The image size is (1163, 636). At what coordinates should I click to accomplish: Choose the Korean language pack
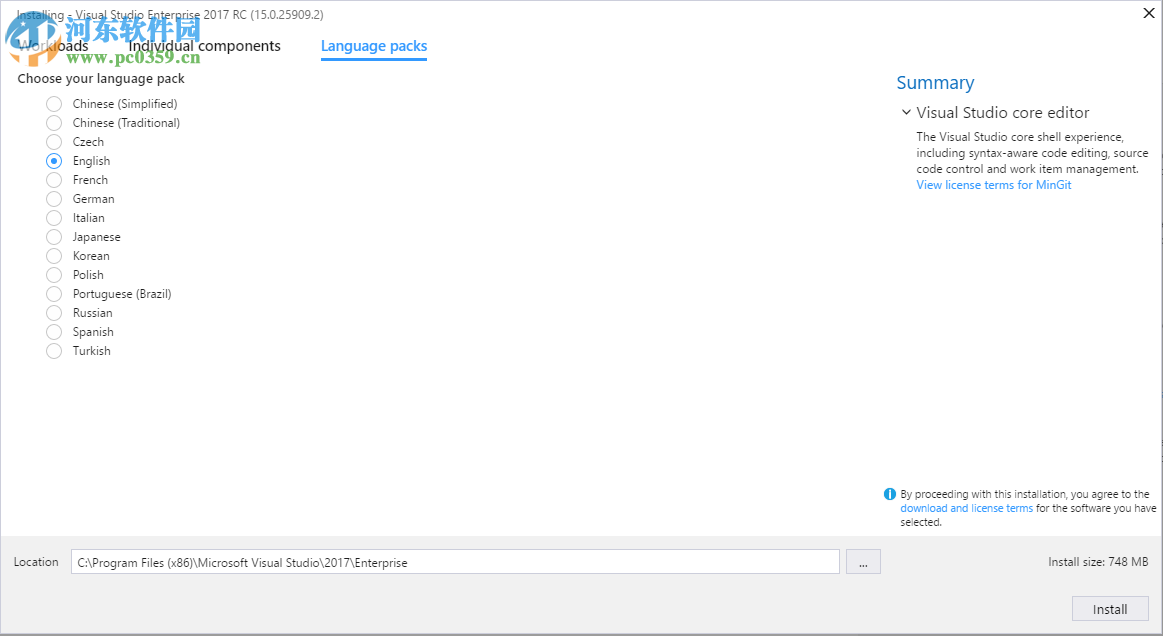point(54,256)
